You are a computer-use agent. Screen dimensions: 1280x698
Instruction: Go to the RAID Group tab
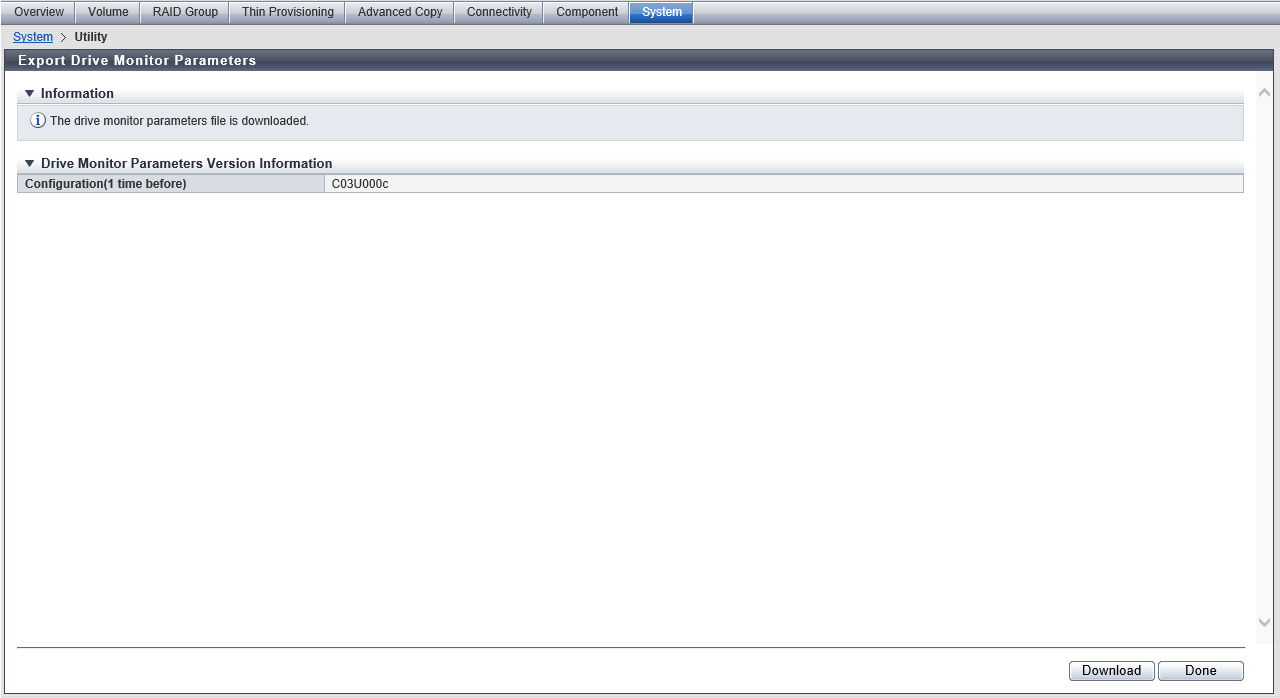185,12
